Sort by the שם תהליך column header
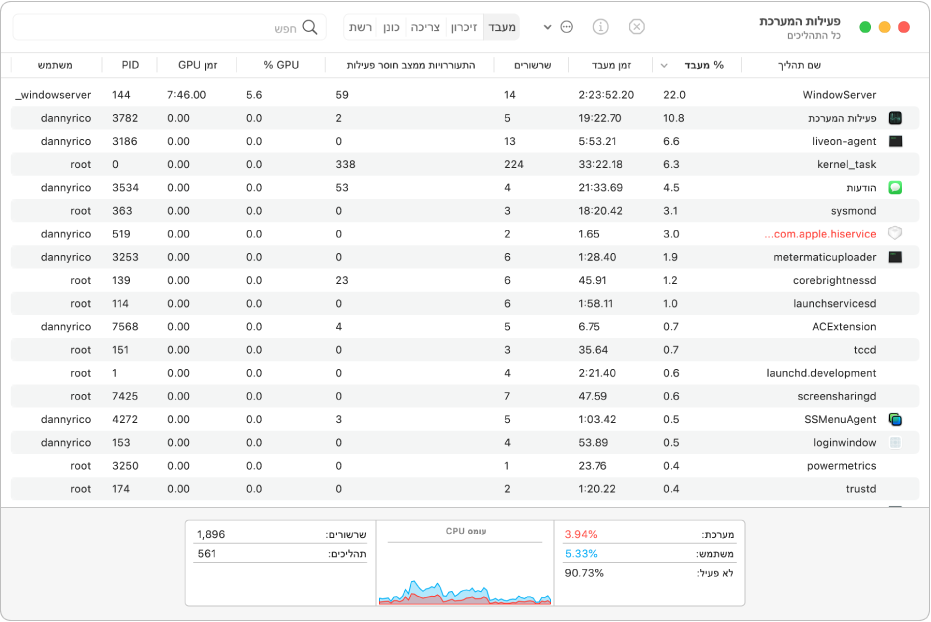 pyautogui.click(x=799, y=65)
